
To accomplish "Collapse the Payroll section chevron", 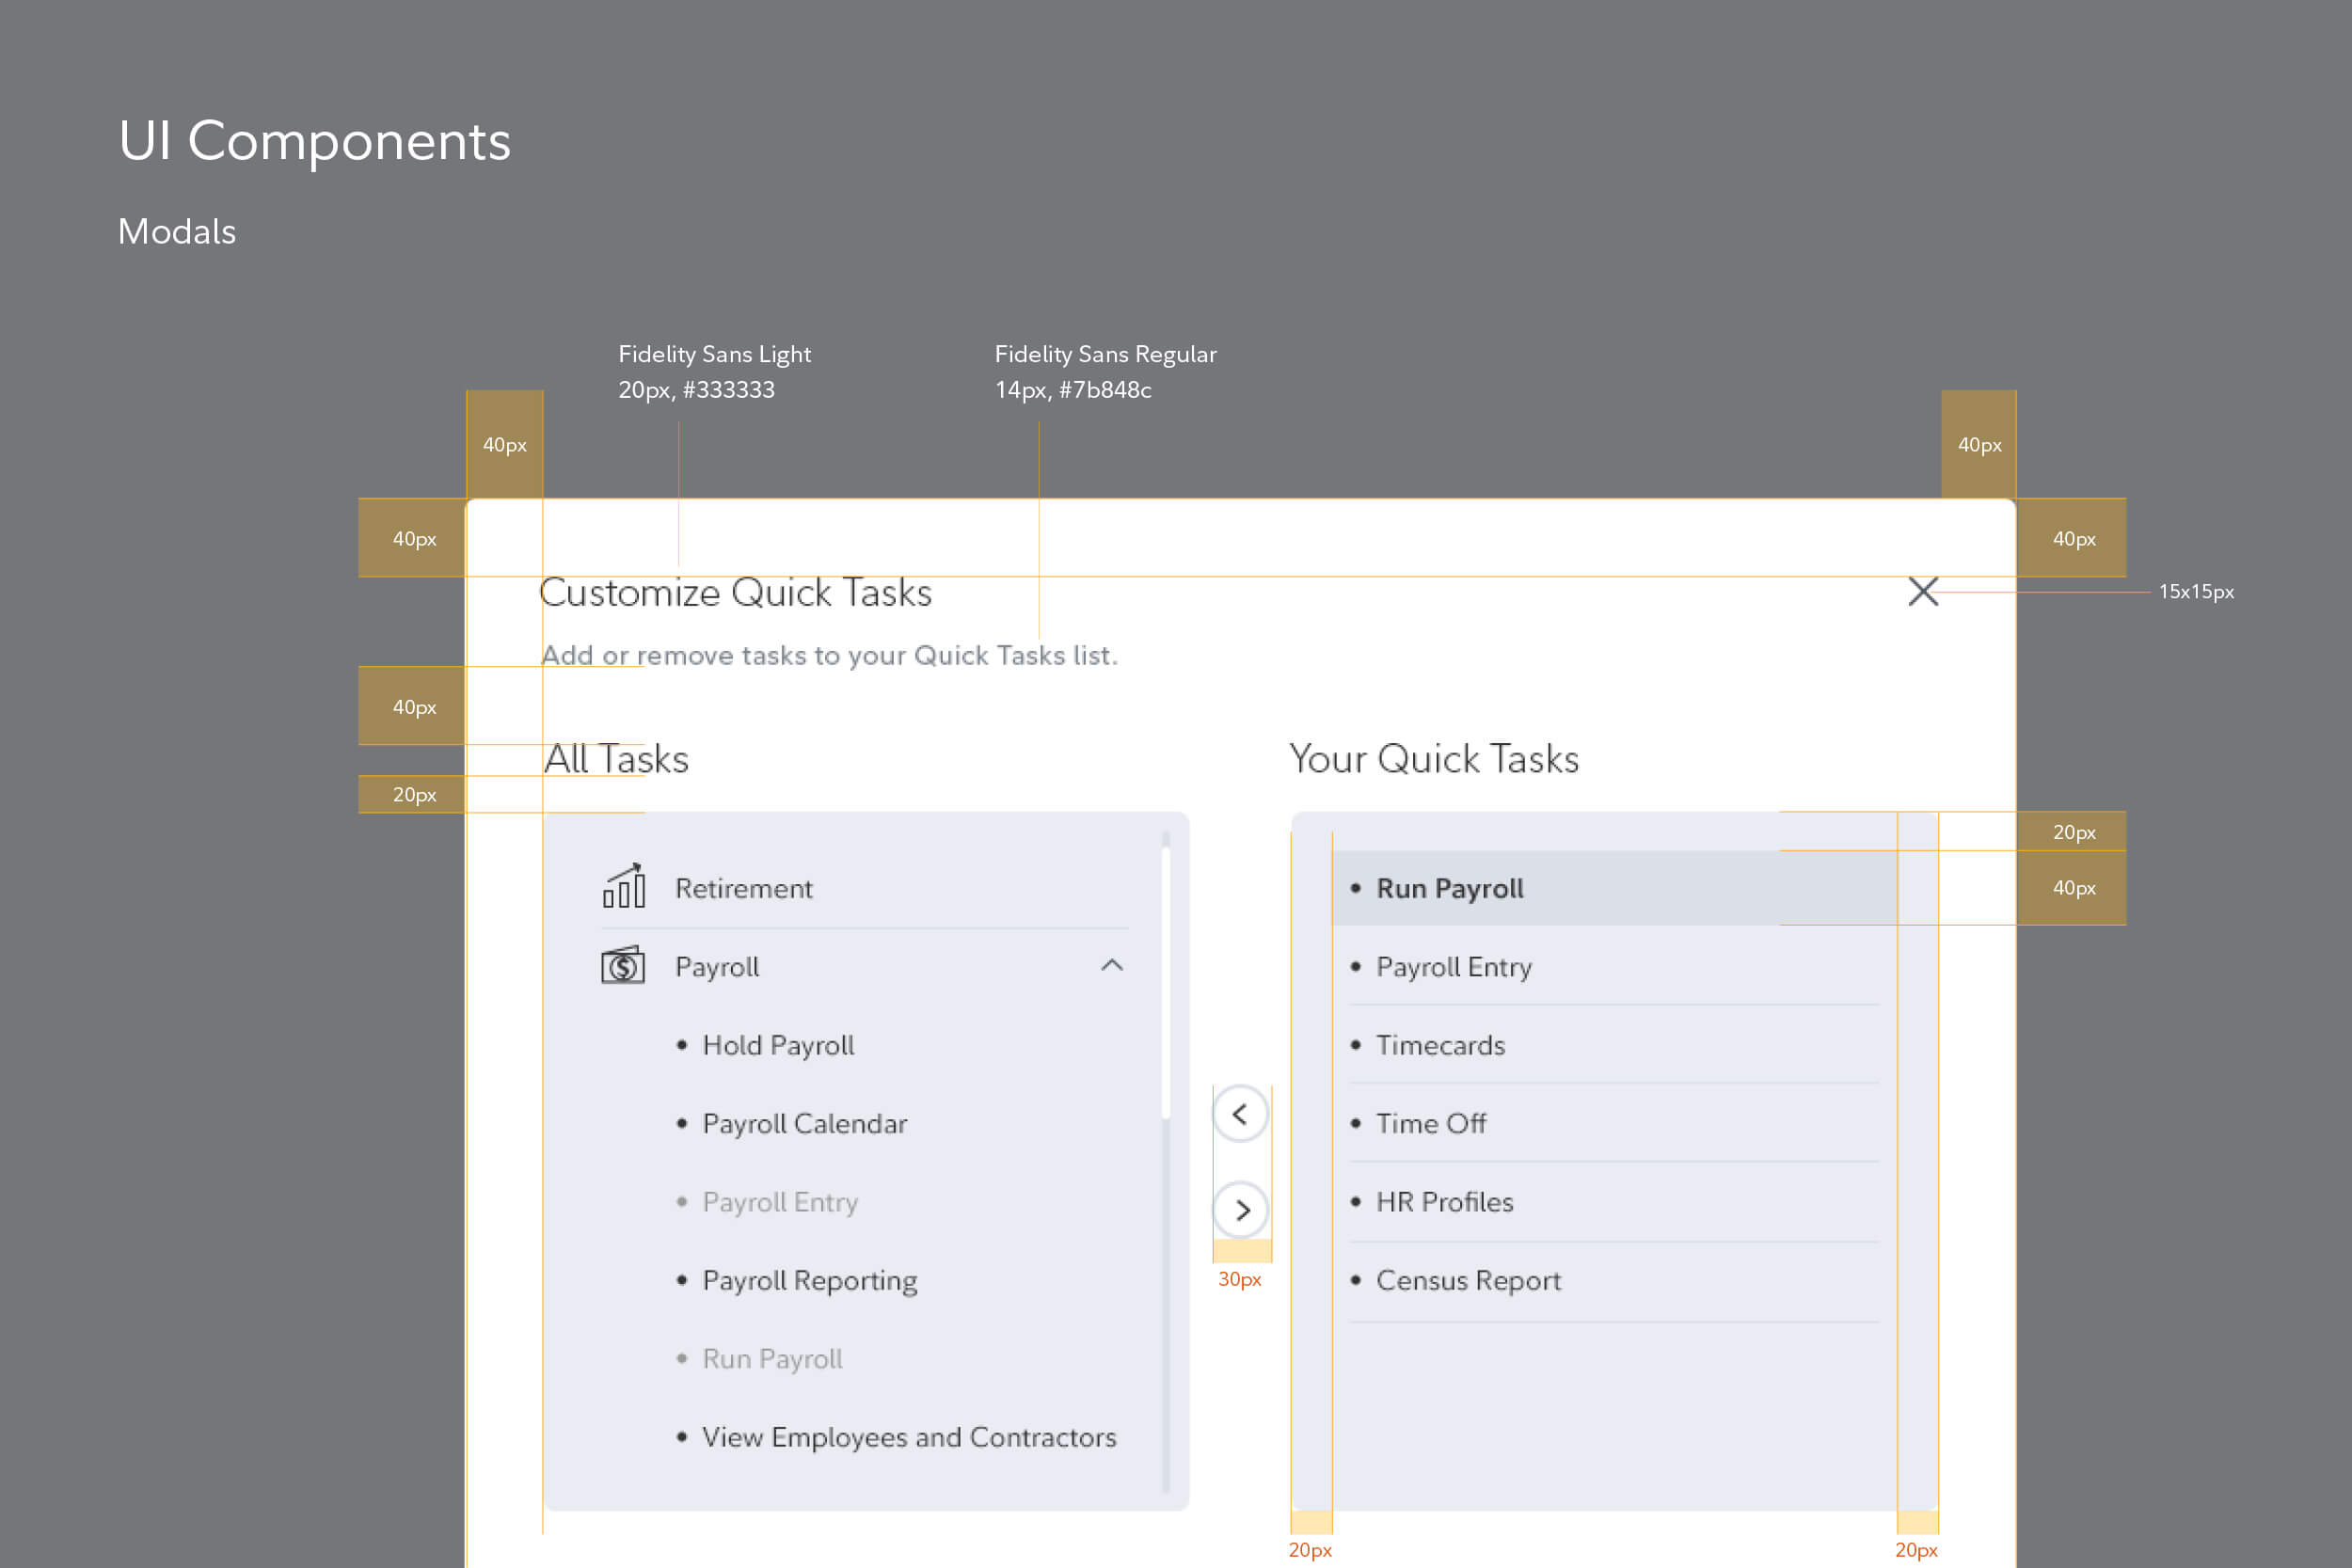I will pyautogui.click(x=1112, y=966).
